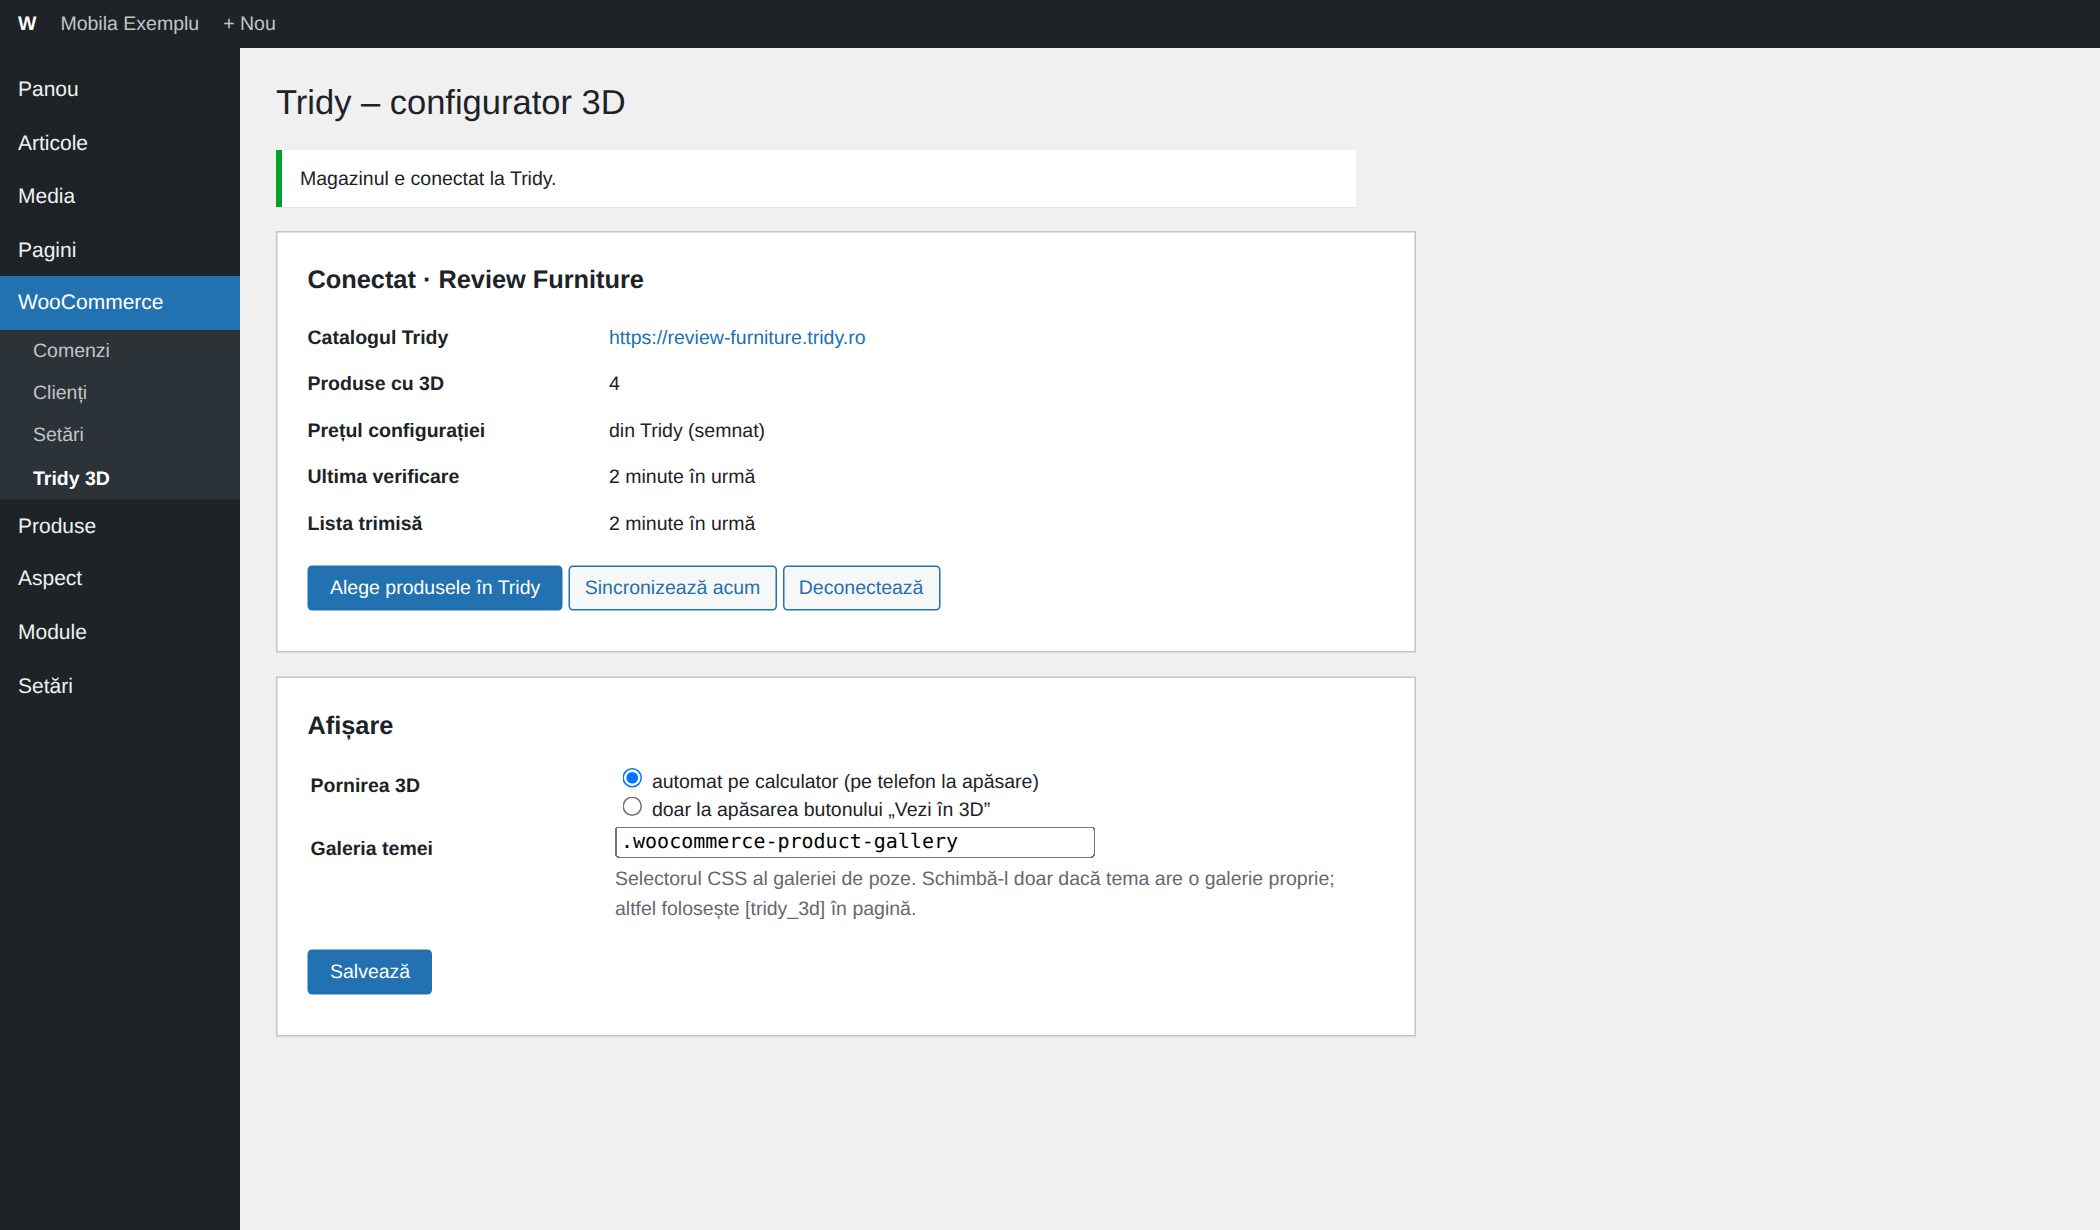
Task: Open the + Nou menu
Action: [x=249, y=23]
